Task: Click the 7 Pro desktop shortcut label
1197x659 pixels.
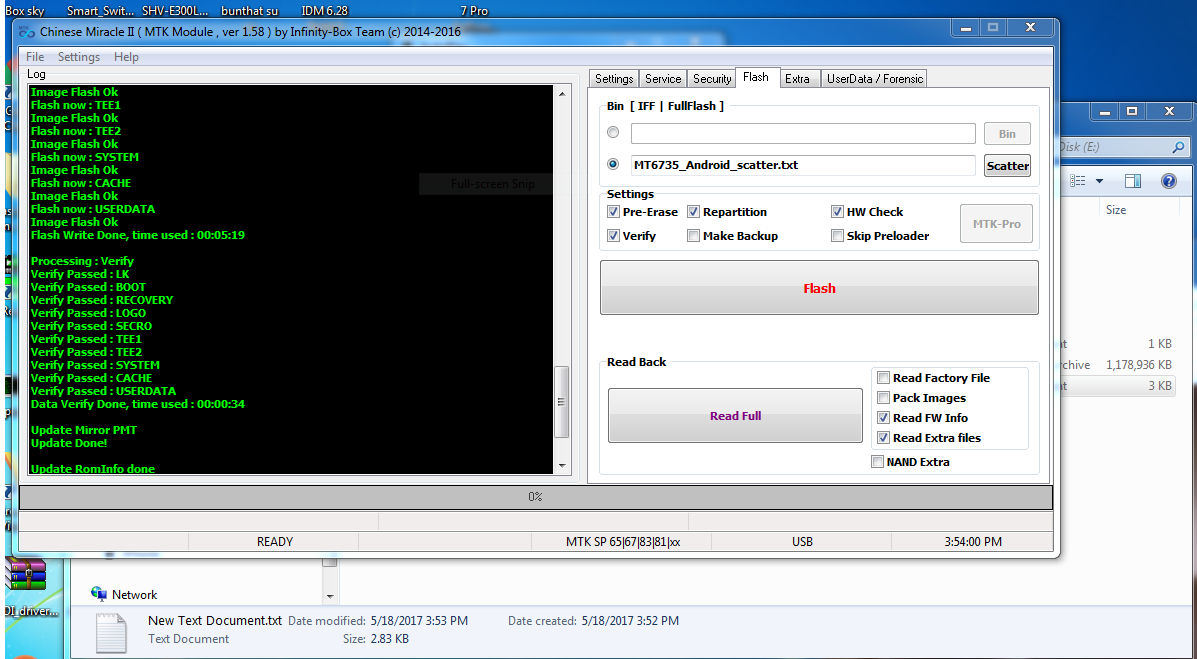Action: click(474, 11)
